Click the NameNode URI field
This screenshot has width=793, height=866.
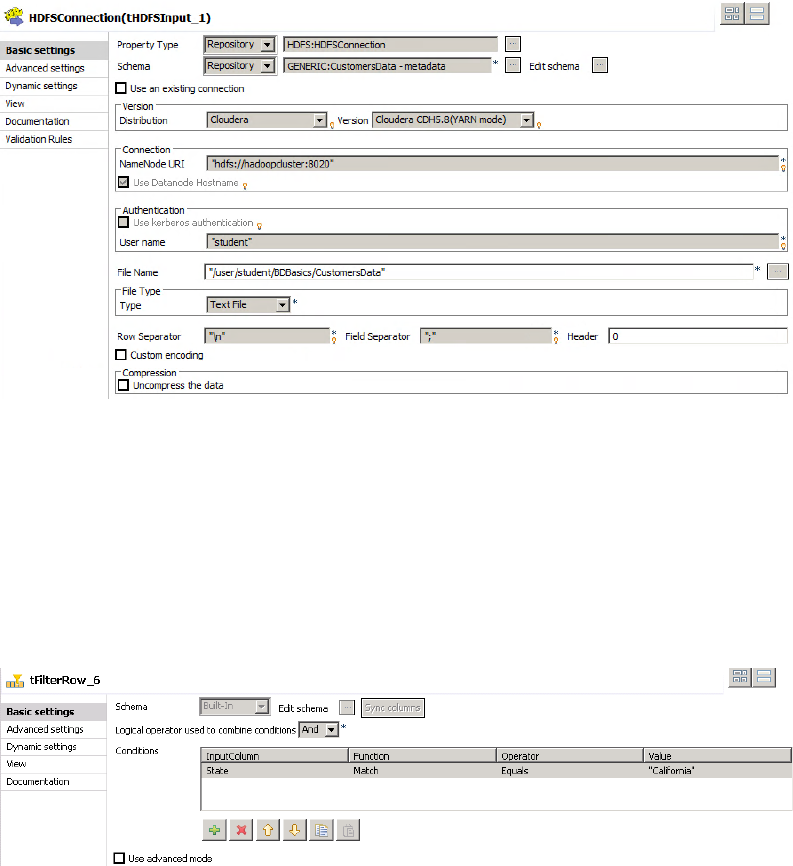tap(493, 163)
